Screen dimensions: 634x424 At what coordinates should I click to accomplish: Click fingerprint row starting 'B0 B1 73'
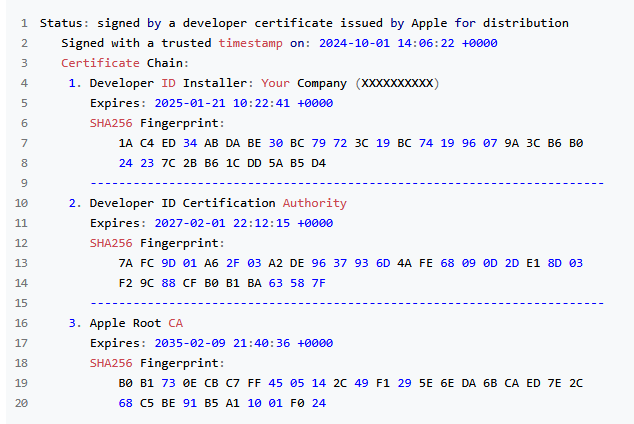click(351, 383)
